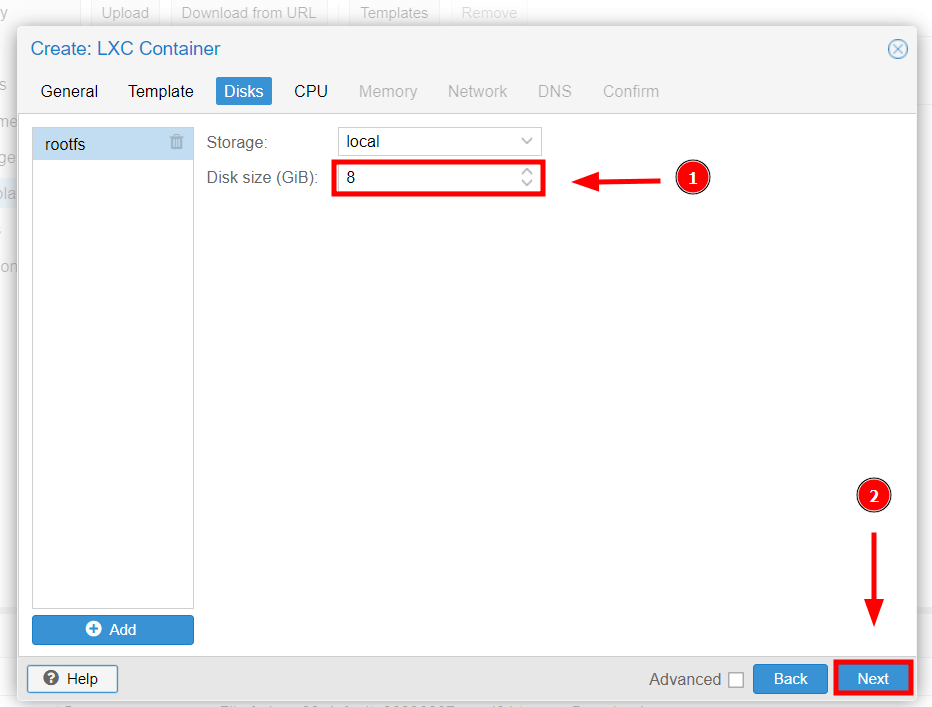Click the trash icon beside rootfs

coord(176,143)
